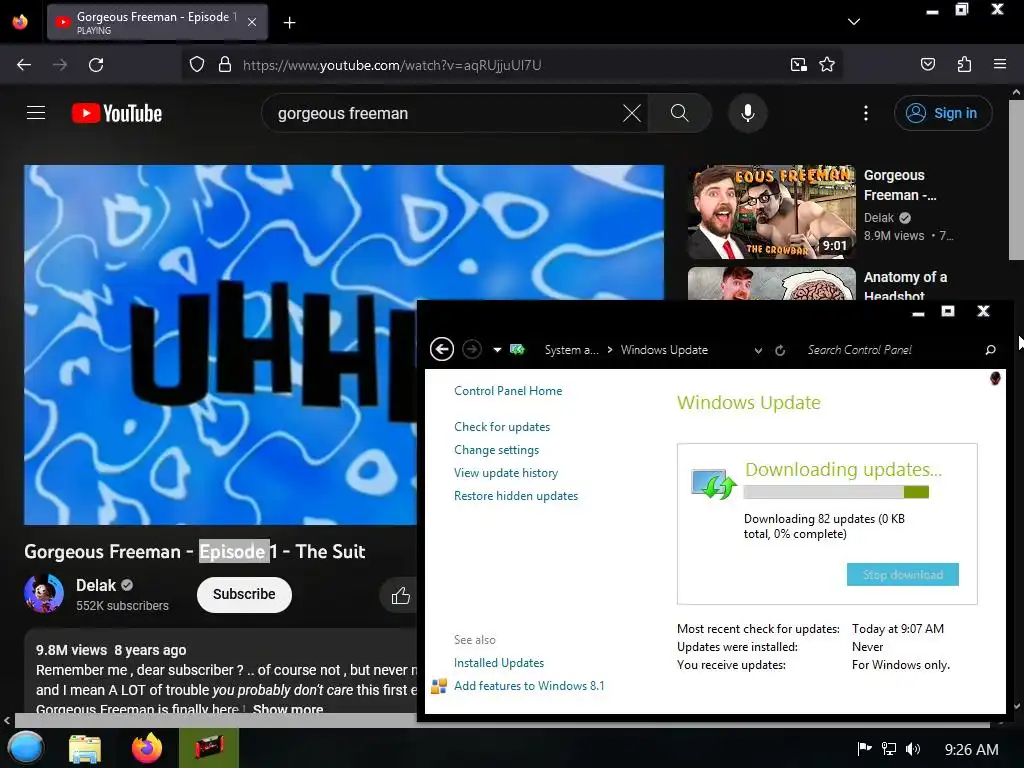The width and height of the screenshot is (1024, 768).
Task: Click the Start orb button
Action: tap(25, 748)
